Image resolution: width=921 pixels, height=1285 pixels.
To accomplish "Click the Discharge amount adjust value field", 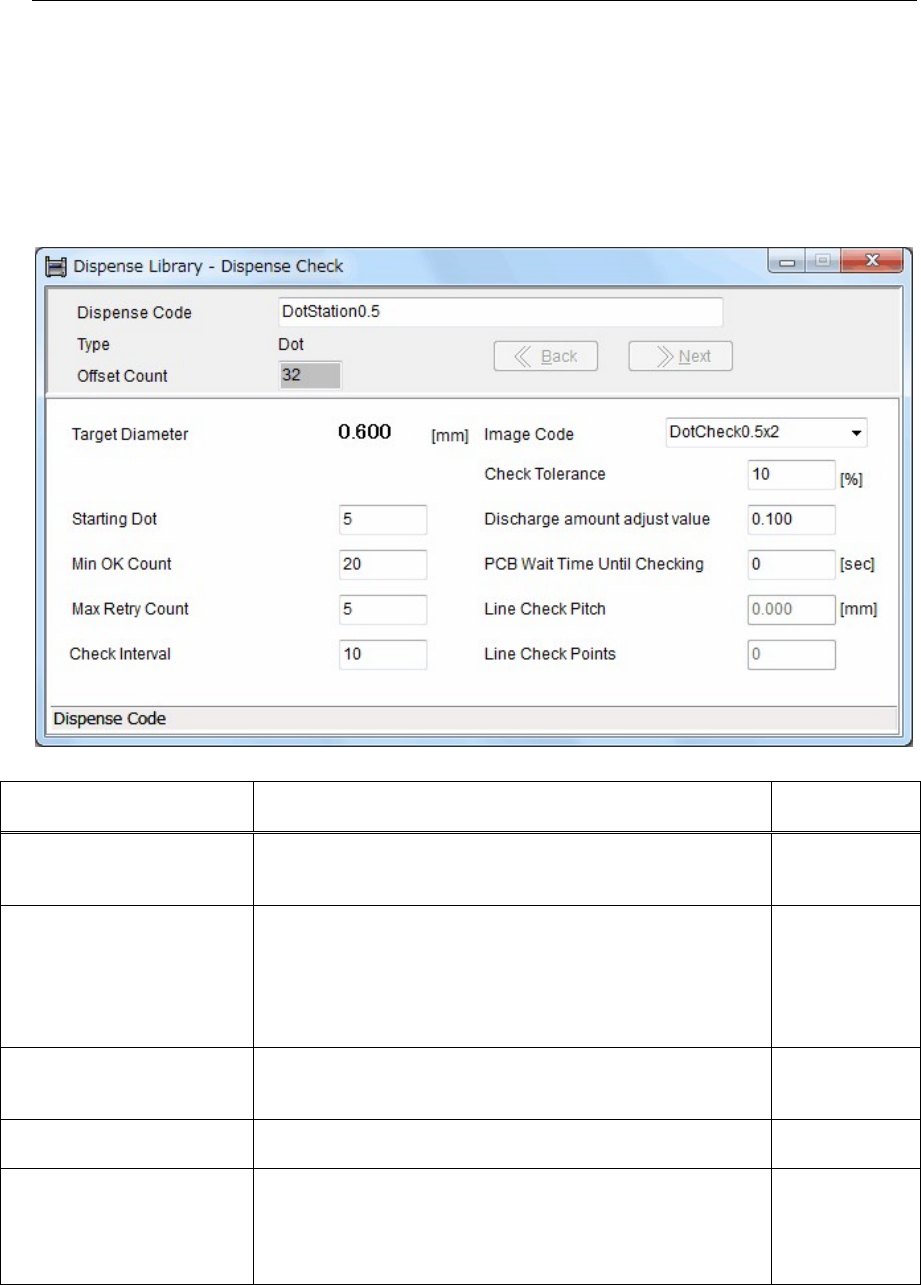I will coord(791,520).
